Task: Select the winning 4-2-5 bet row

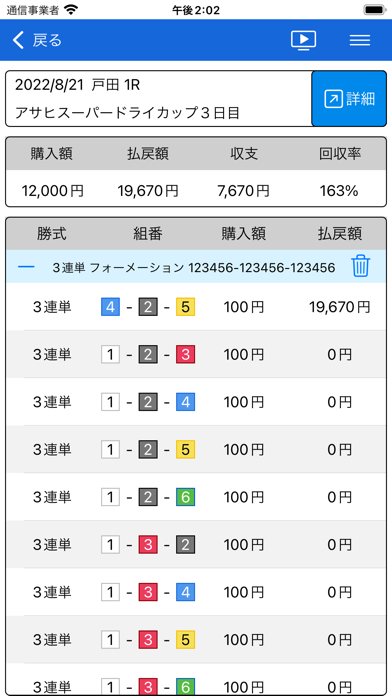Action: point(196,307)
